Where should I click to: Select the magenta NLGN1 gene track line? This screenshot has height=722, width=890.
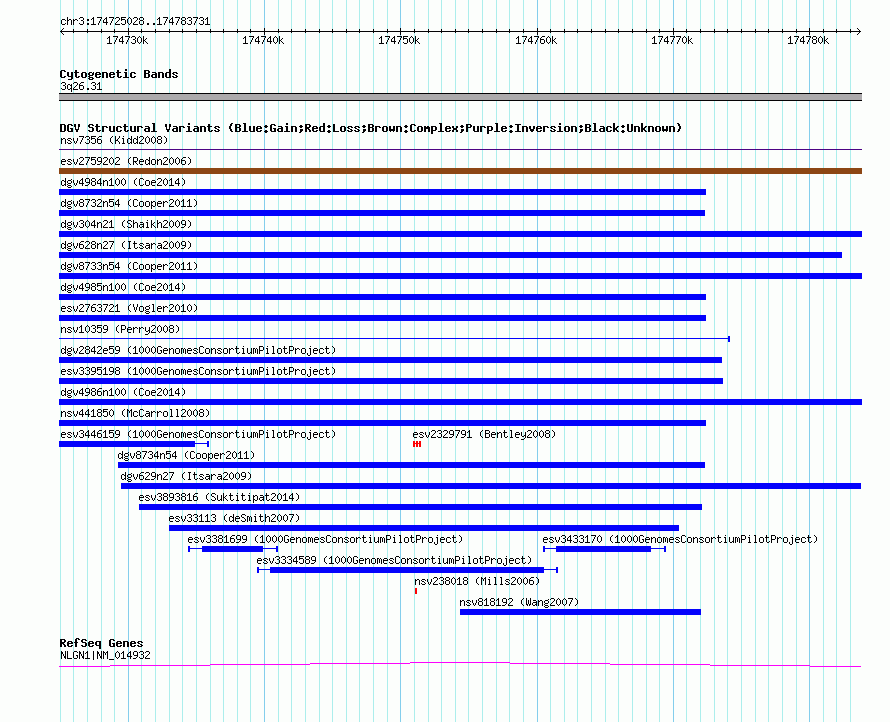coord(460,665)
